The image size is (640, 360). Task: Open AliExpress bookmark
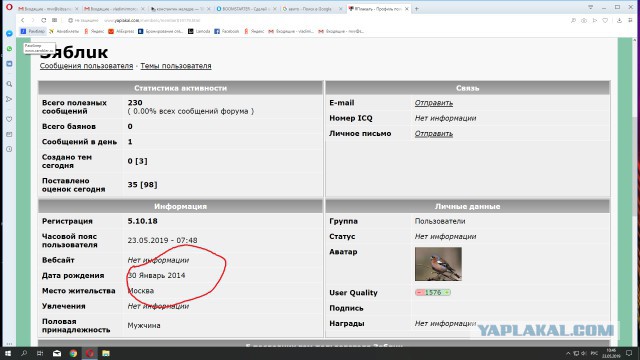(121, 31)
